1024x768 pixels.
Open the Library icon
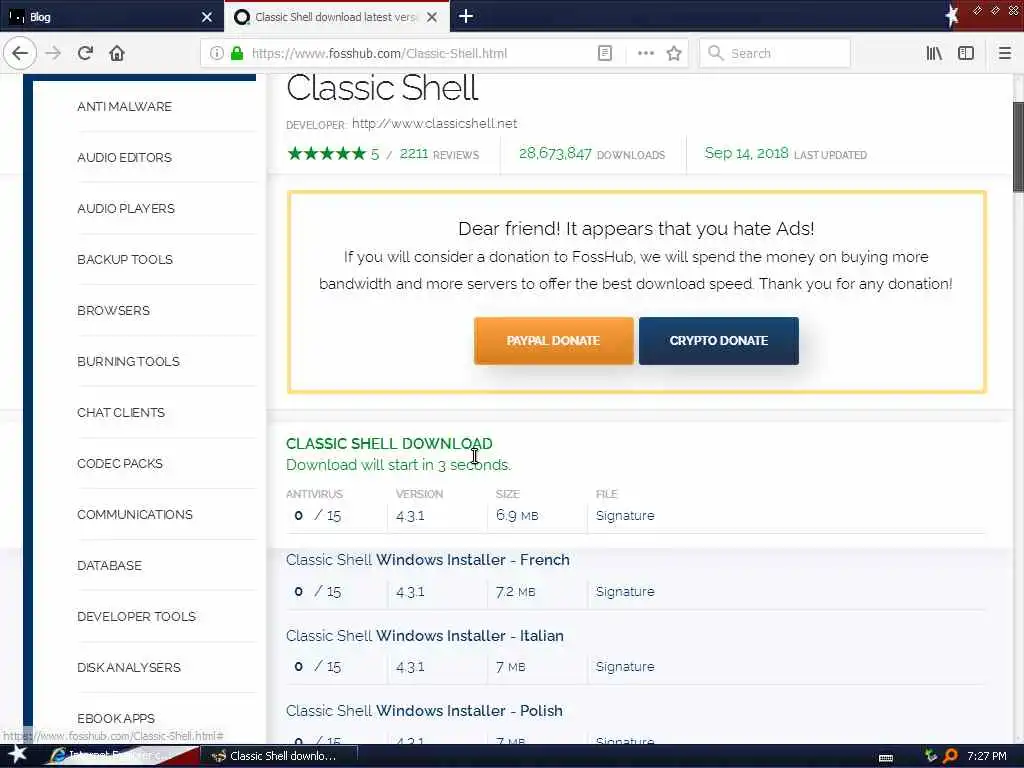point(934,53)
